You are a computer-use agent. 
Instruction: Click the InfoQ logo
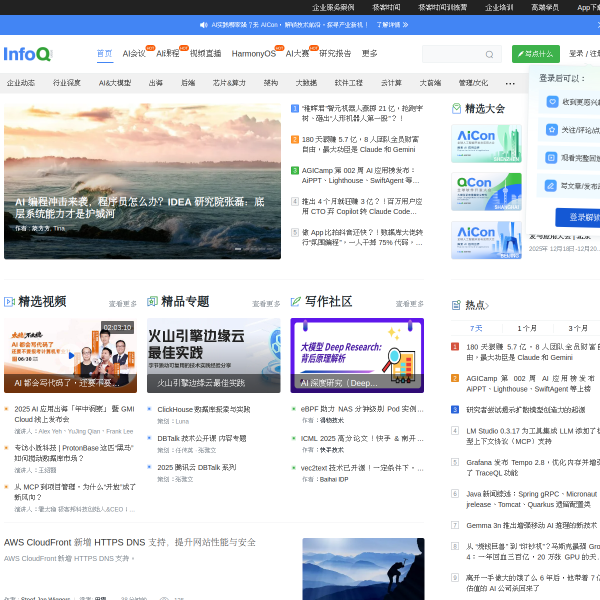pos(28,54)
